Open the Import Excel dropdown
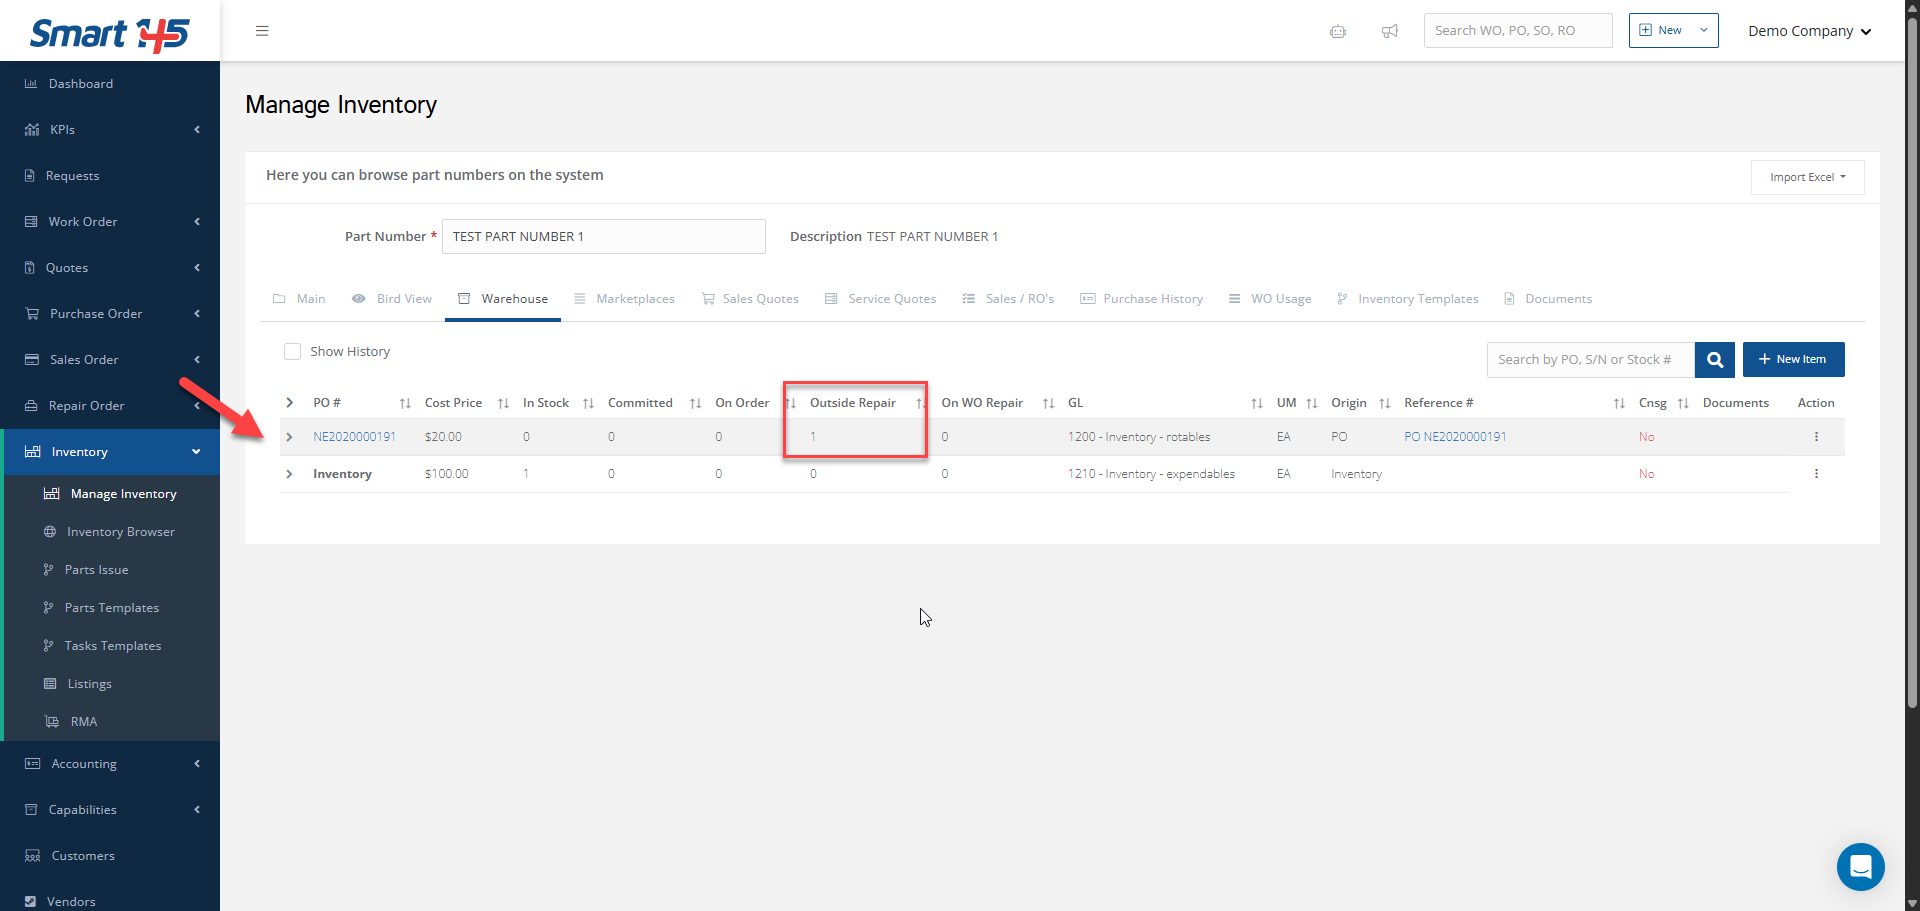This screenshot has height=911, width=1920. tap(1807, 177)
